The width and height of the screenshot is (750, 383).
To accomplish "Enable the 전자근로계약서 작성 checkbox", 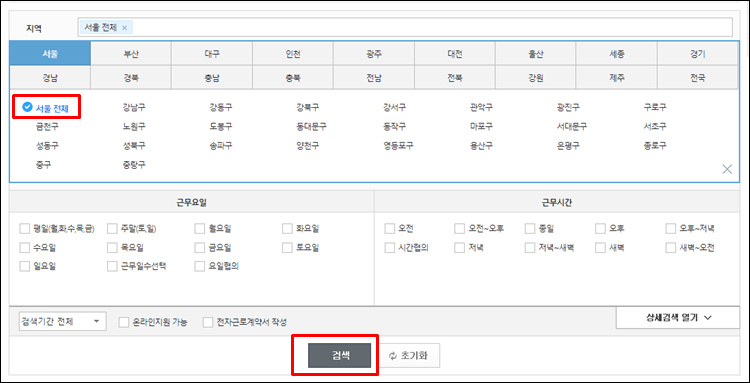I will click(x=208, y=322).
